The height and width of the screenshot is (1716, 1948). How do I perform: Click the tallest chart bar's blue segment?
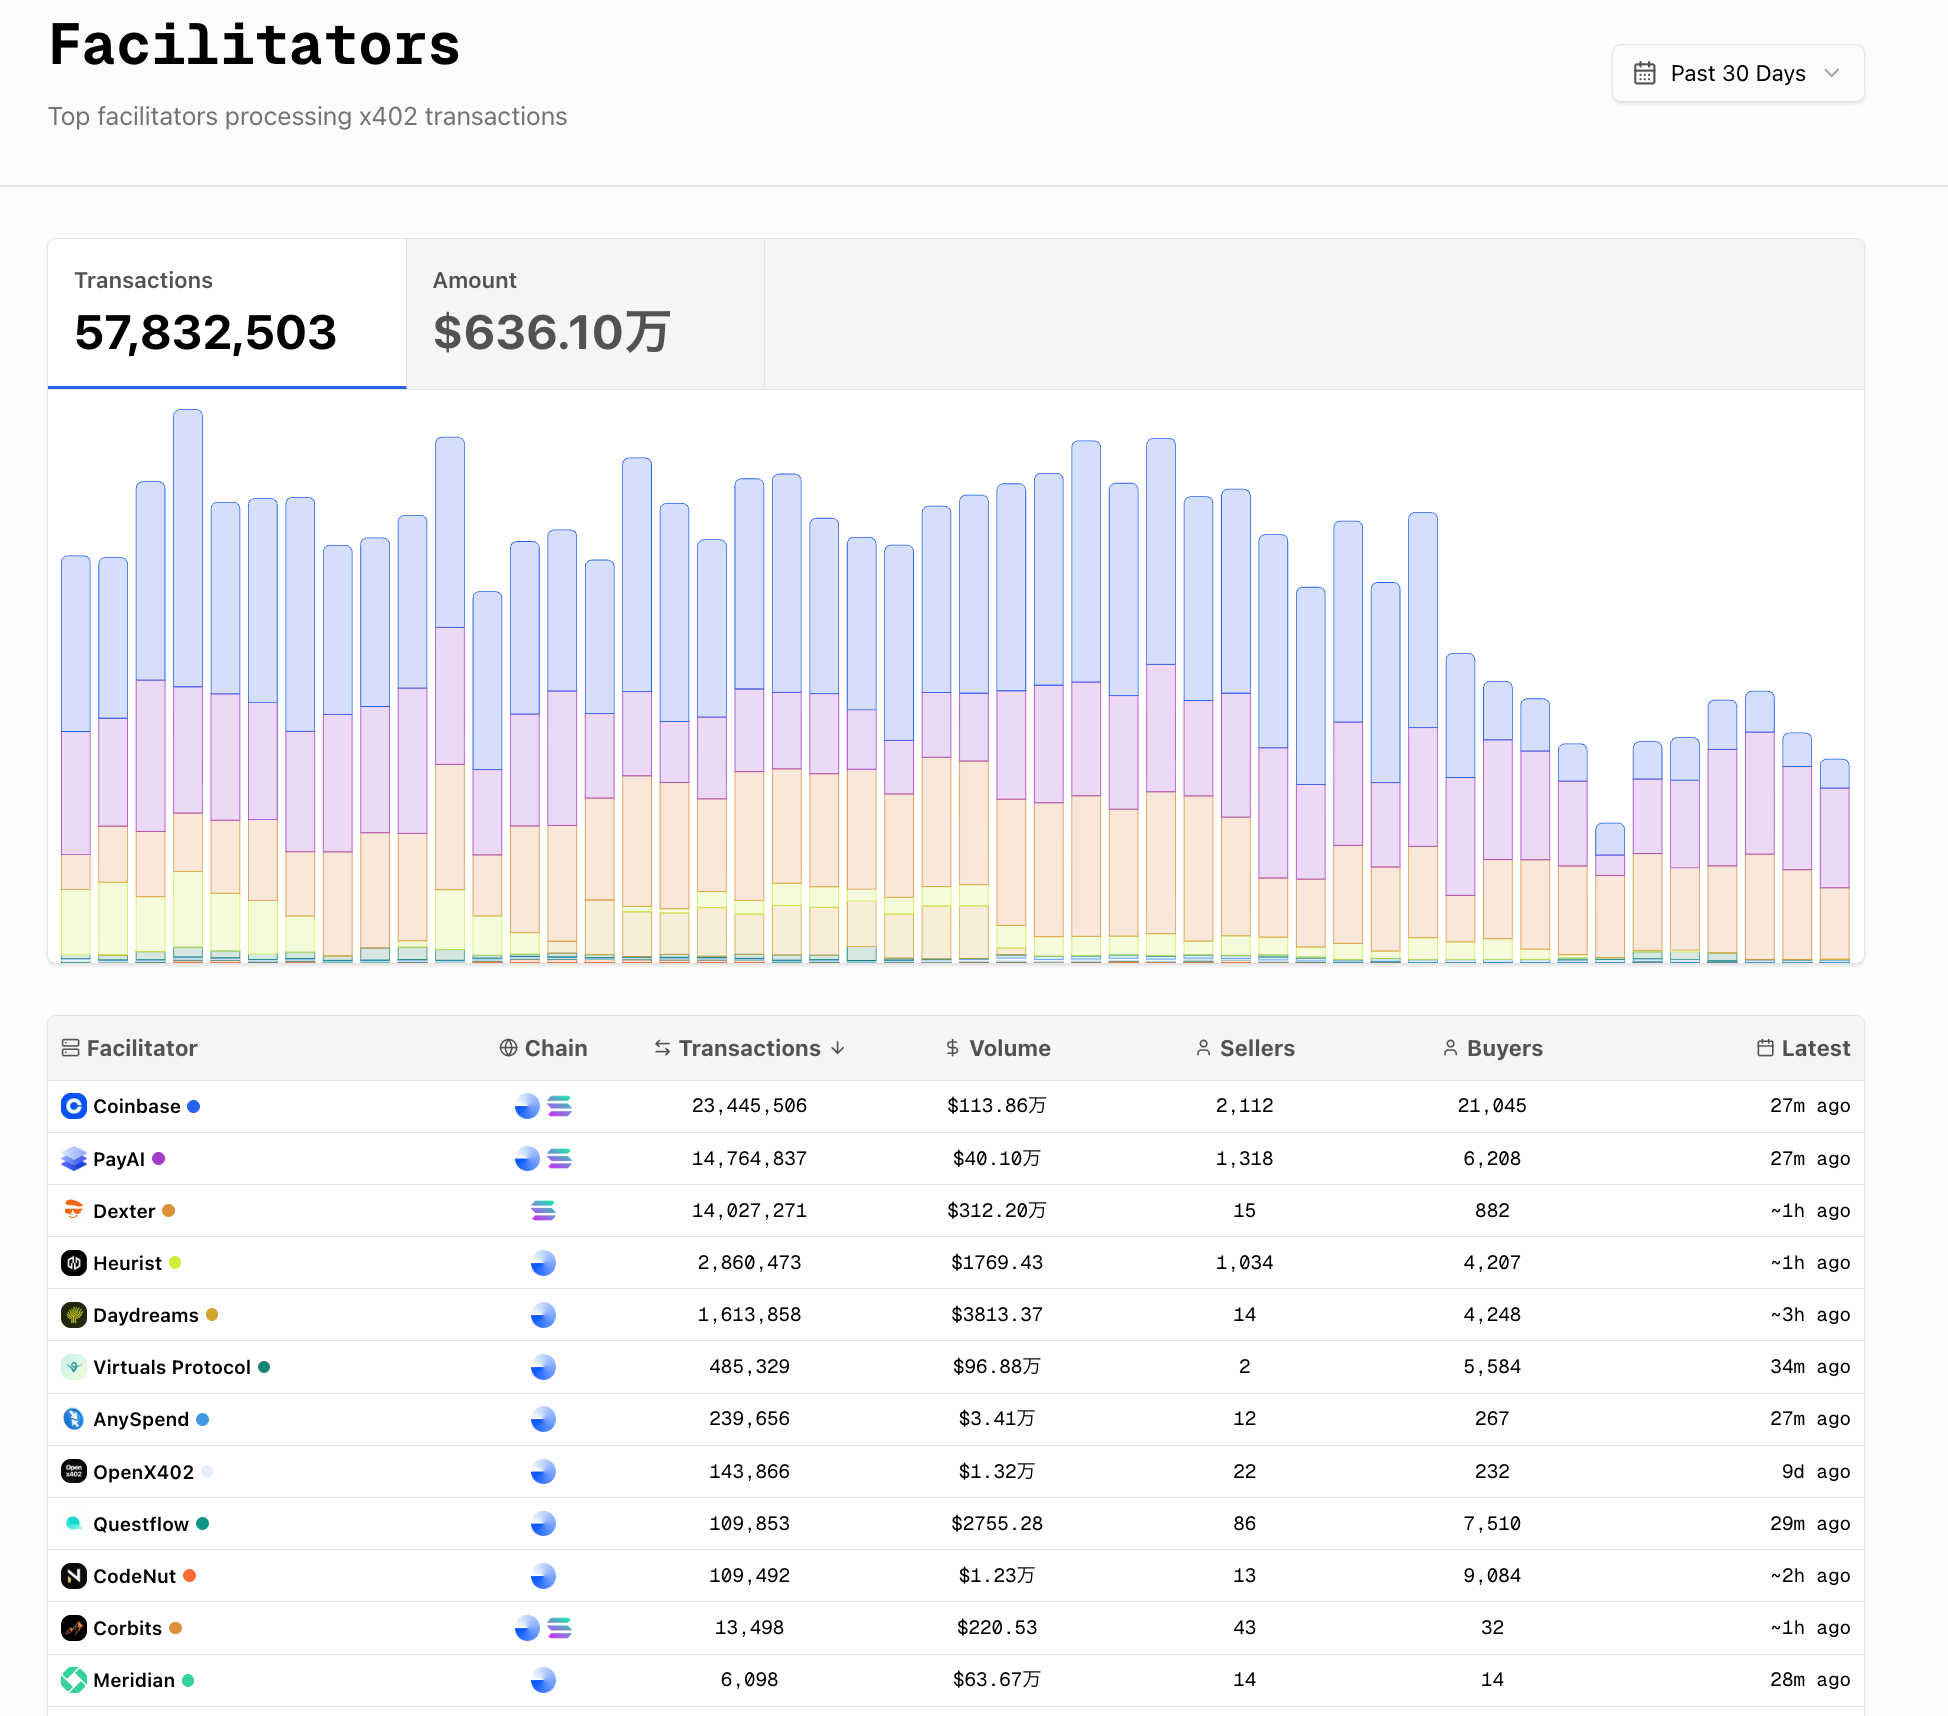click(x=188, y=548)
